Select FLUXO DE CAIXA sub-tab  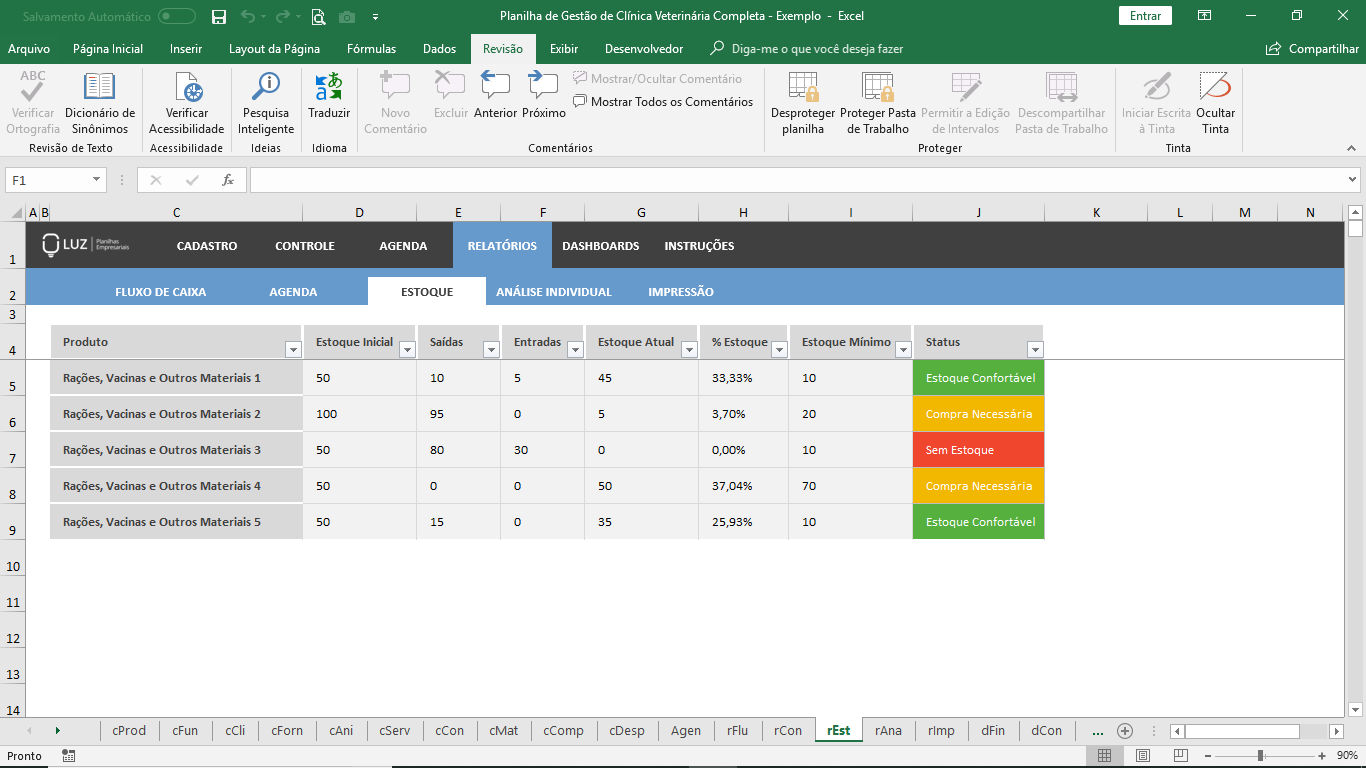[160, 292]
